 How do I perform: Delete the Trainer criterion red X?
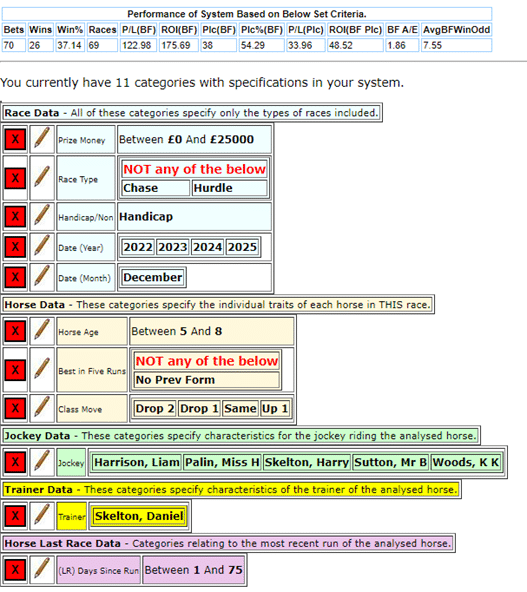tap(15, 516)
